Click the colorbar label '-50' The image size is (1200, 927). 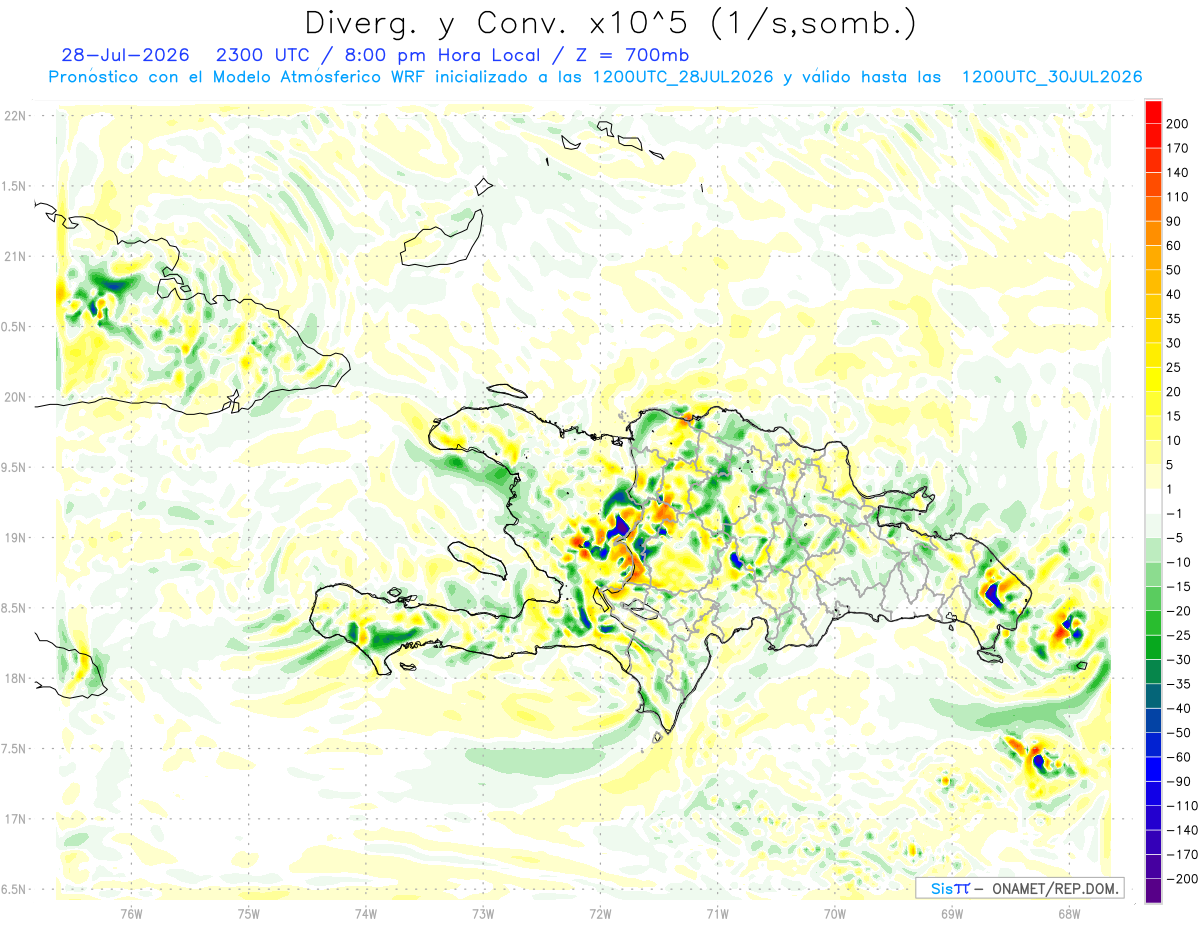pyautogui.click(x=1181, y=733)
